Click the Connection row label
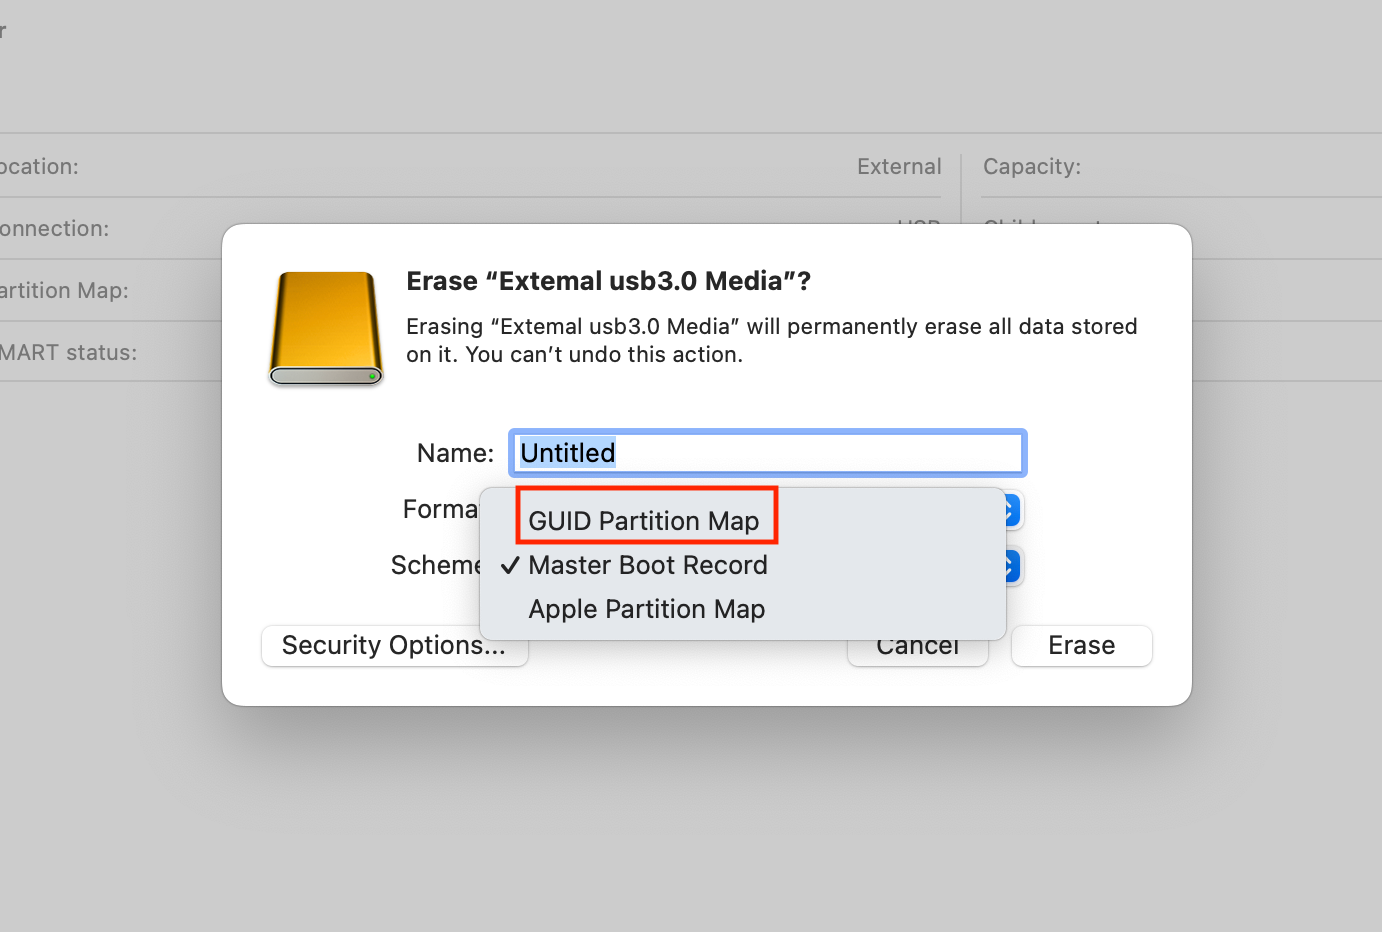 [x=54, y=228]
